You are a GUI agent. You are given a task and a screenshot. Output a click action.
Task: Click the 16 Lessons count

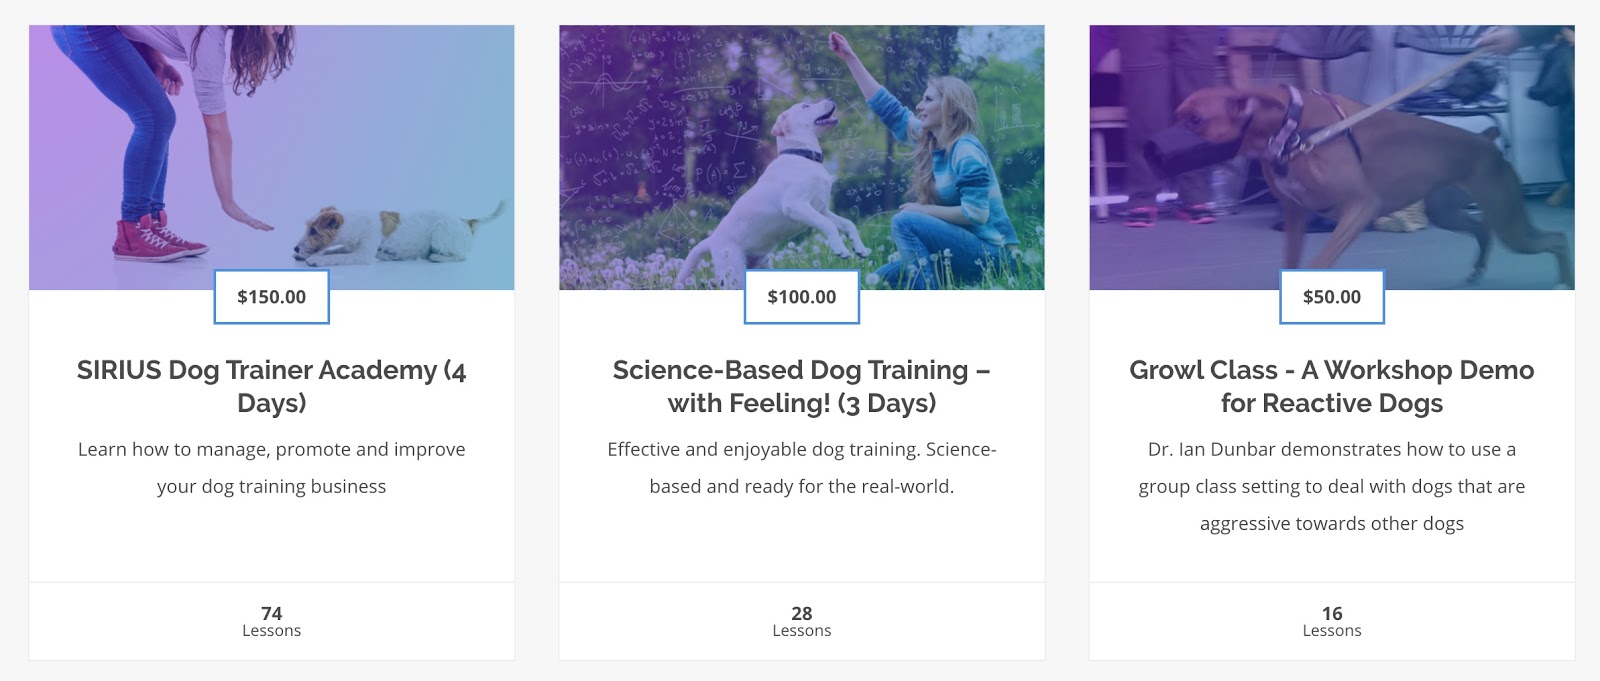pos(1331,621)
